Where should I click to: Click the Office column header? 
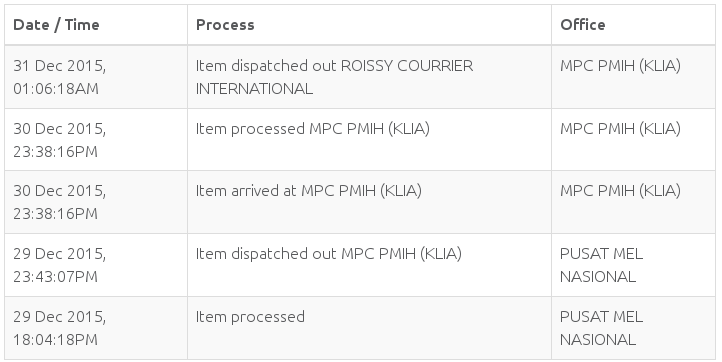[x=582, y=25]
